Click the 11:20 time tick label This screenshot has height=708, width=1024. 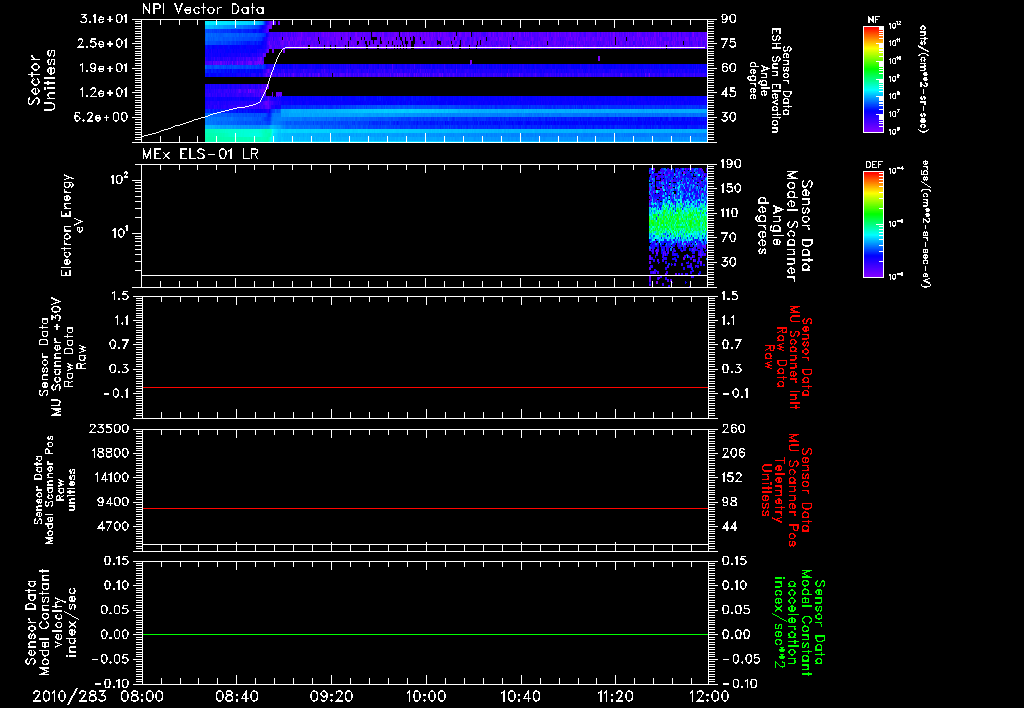tap(615, 696)
